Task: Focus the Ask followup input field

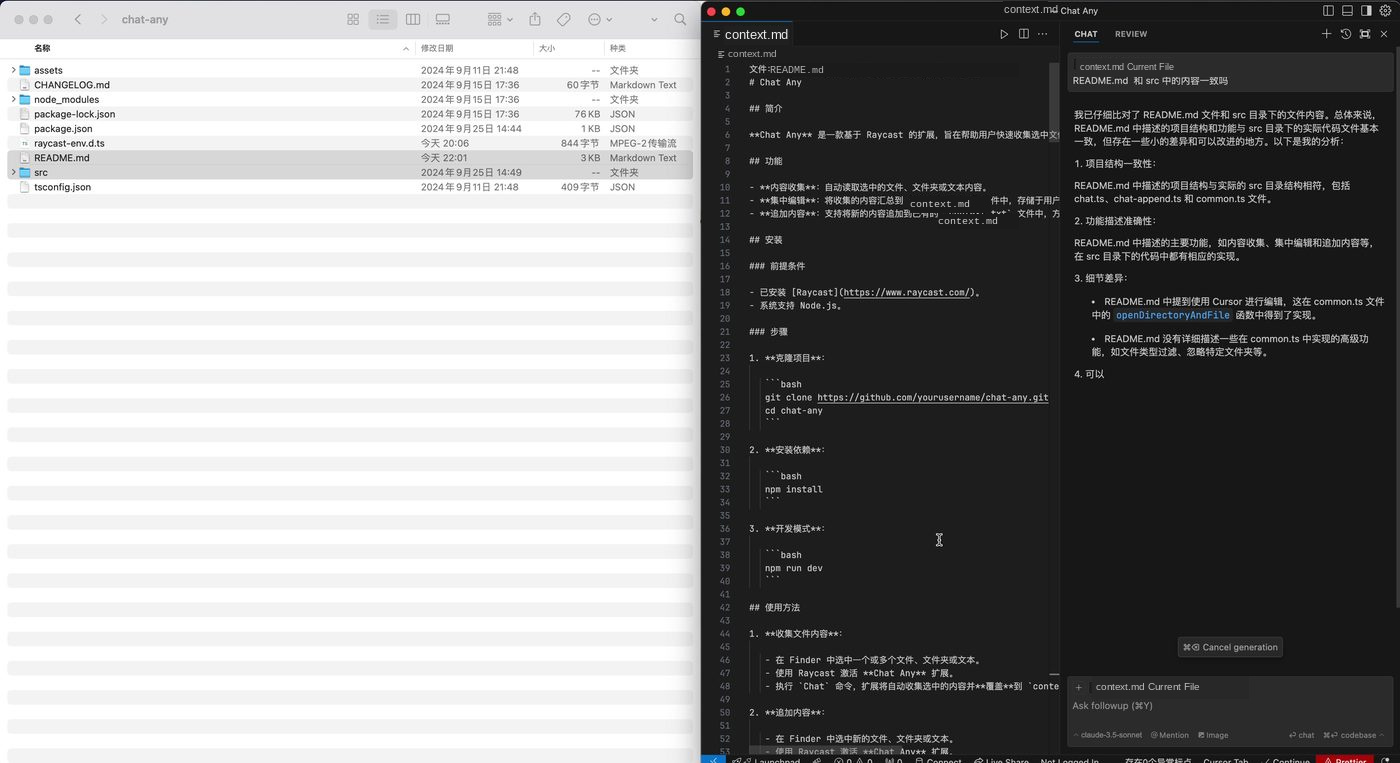Action: (x=1229, y=706)
